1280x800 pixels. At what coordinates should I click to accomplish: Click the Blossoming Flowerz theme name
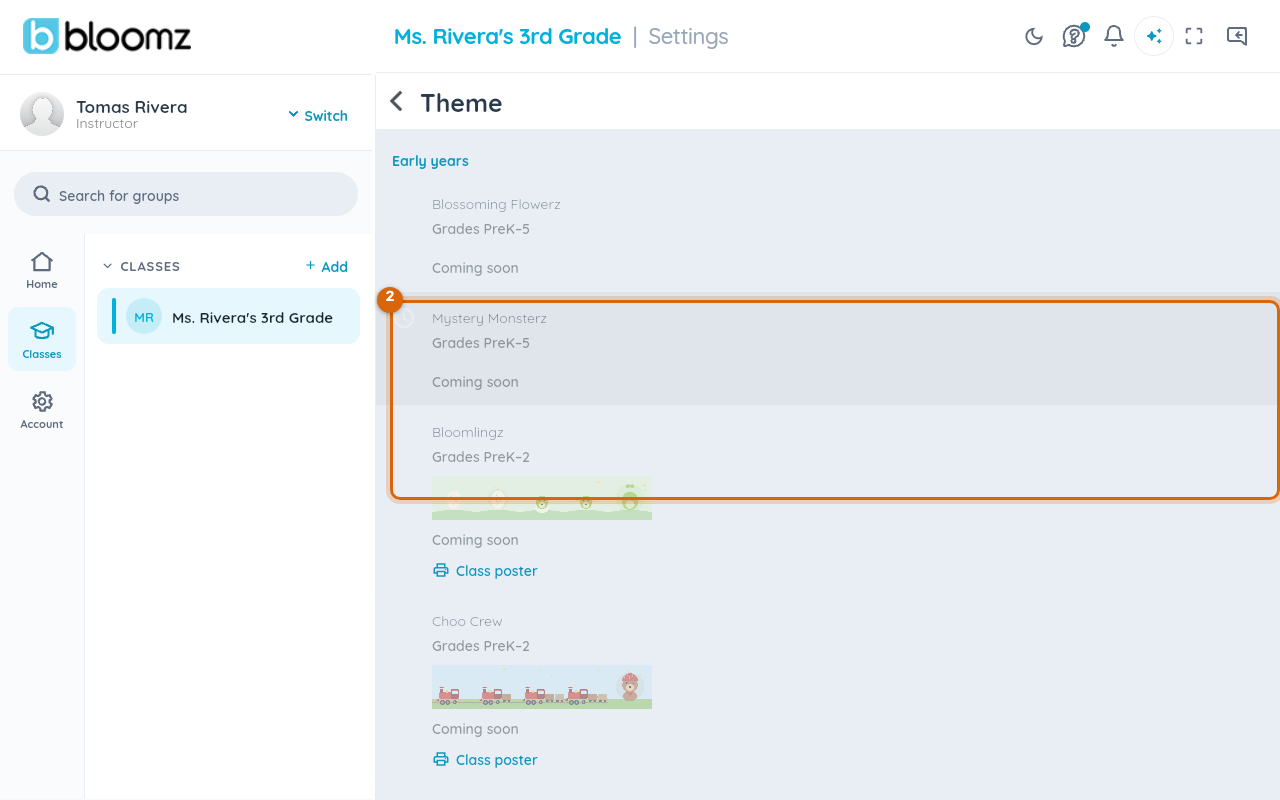tap(496, 204)
